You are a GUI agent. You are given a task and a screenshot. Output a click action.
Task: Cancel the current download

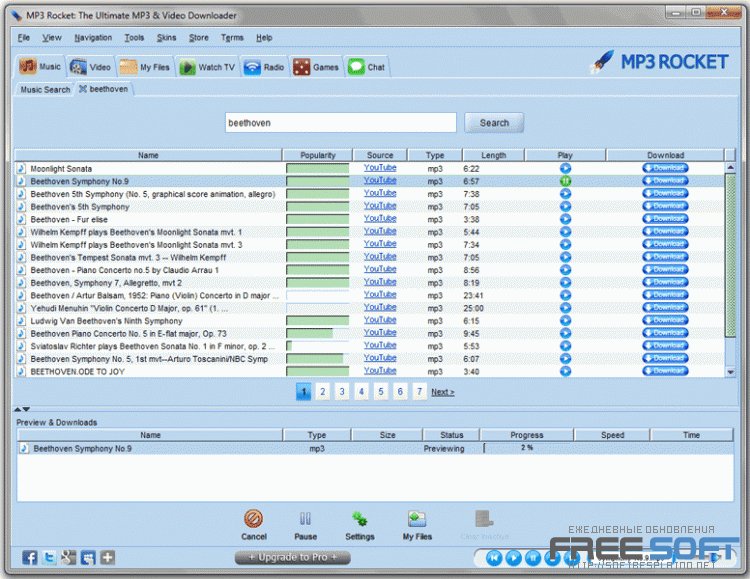(254, 525)
